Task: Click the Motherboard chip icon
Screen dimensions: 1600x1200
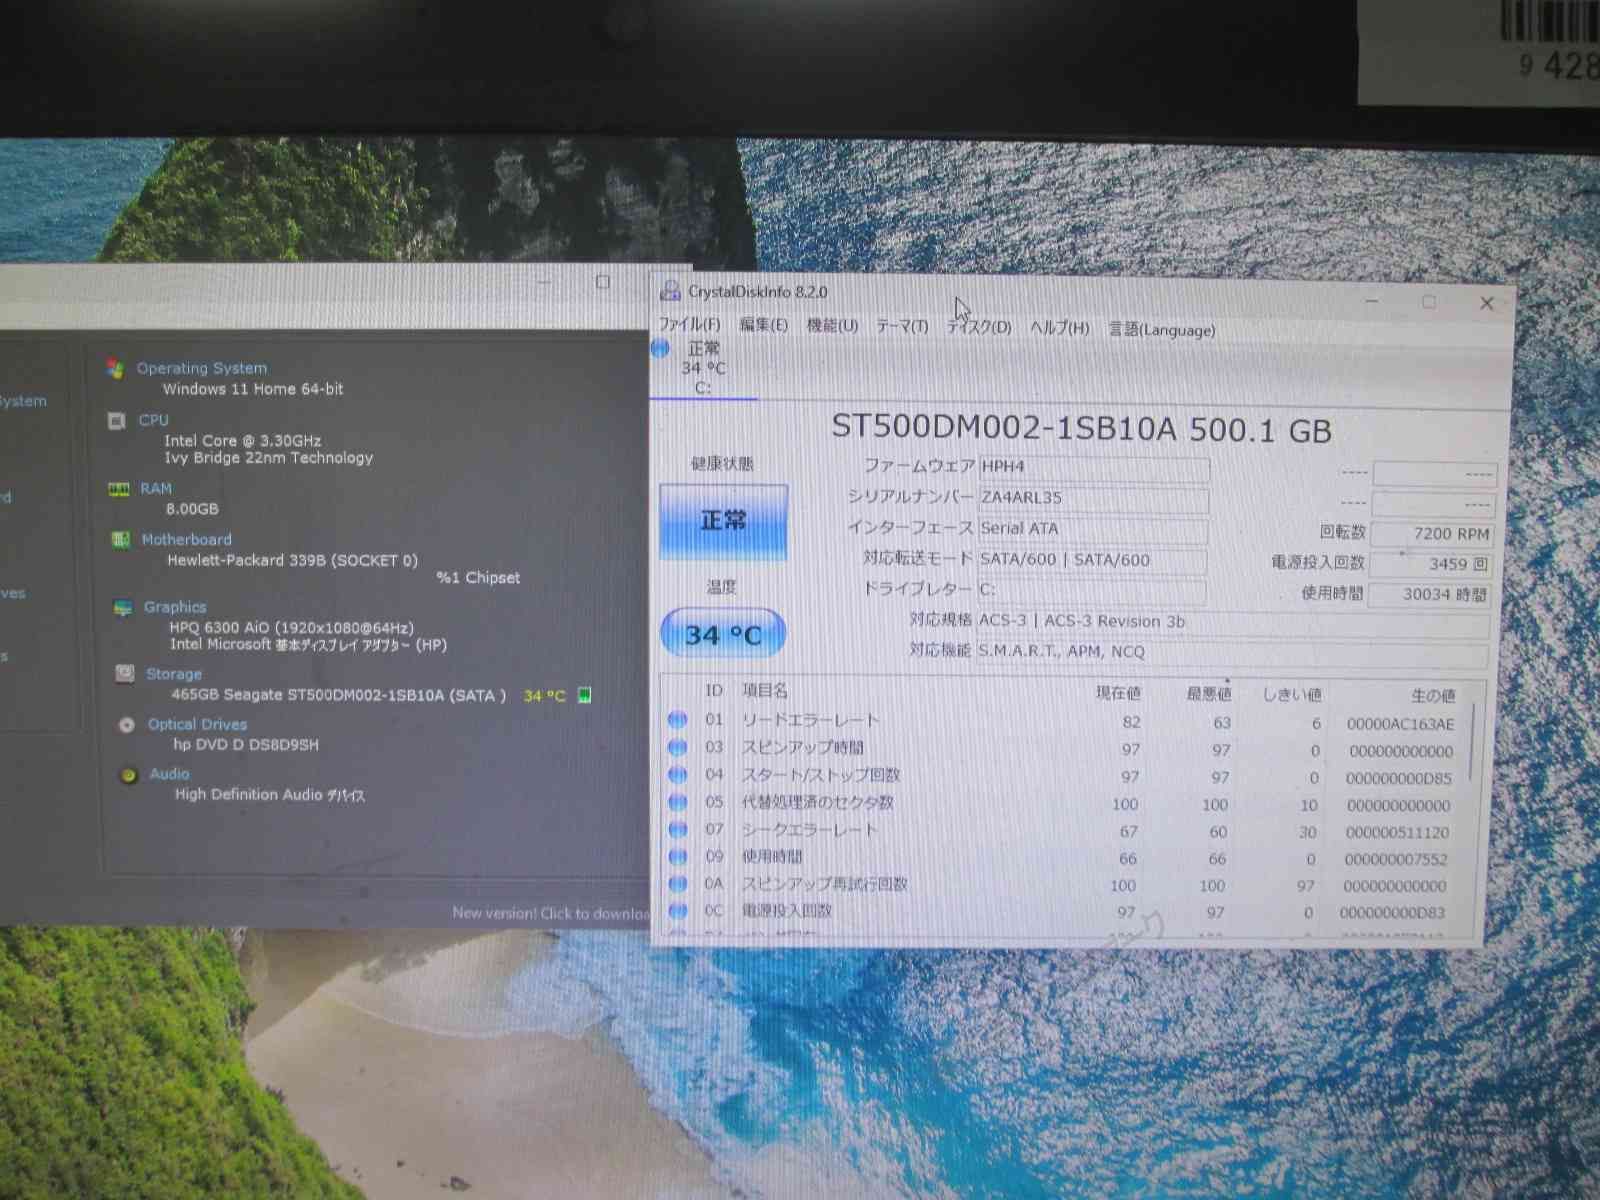Action: pyautogui.click(x=120, y=539)
